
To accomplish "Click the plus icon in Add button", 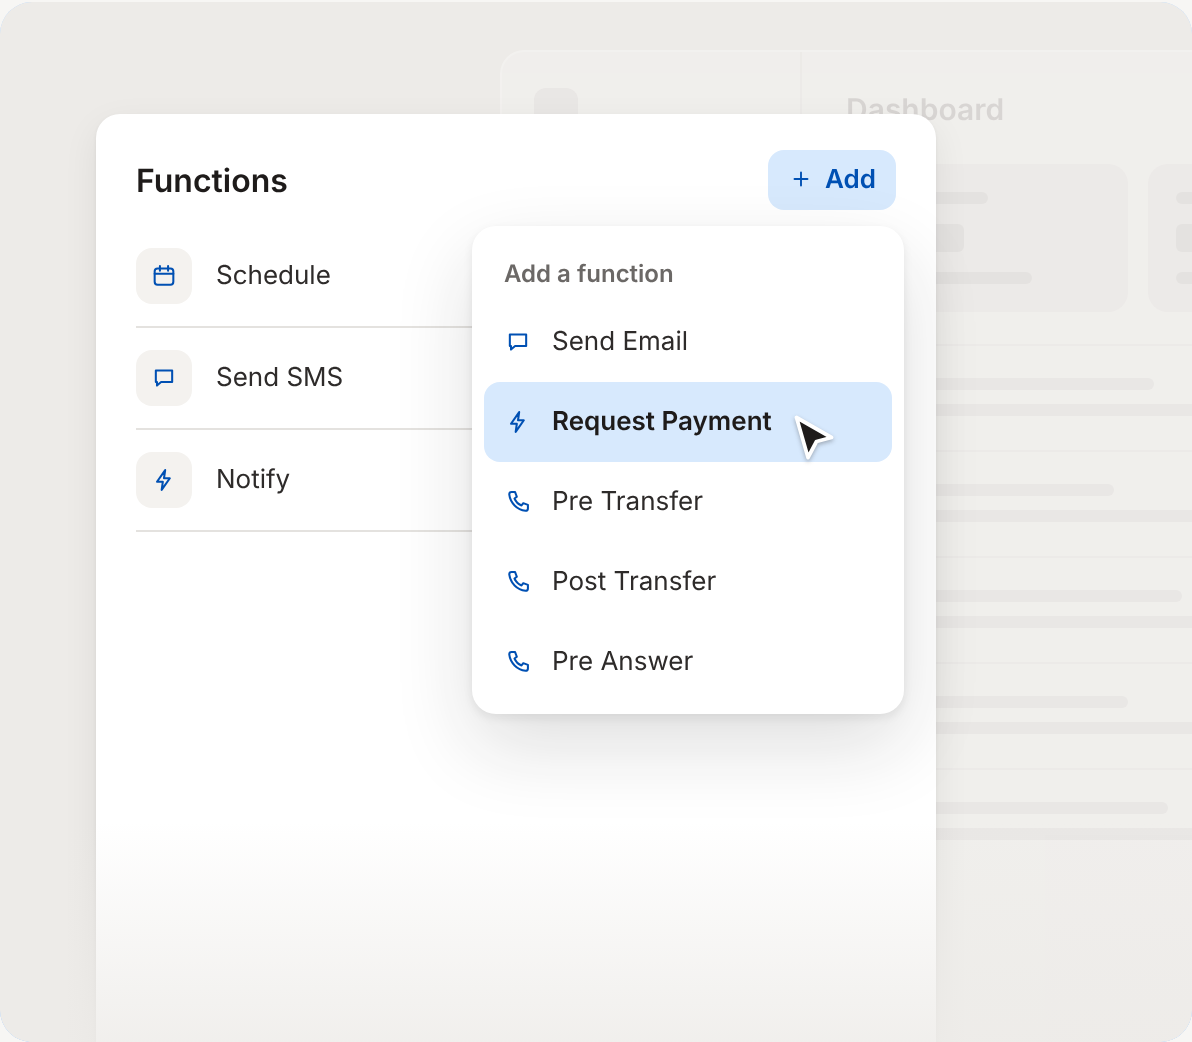I will (800, 179).
